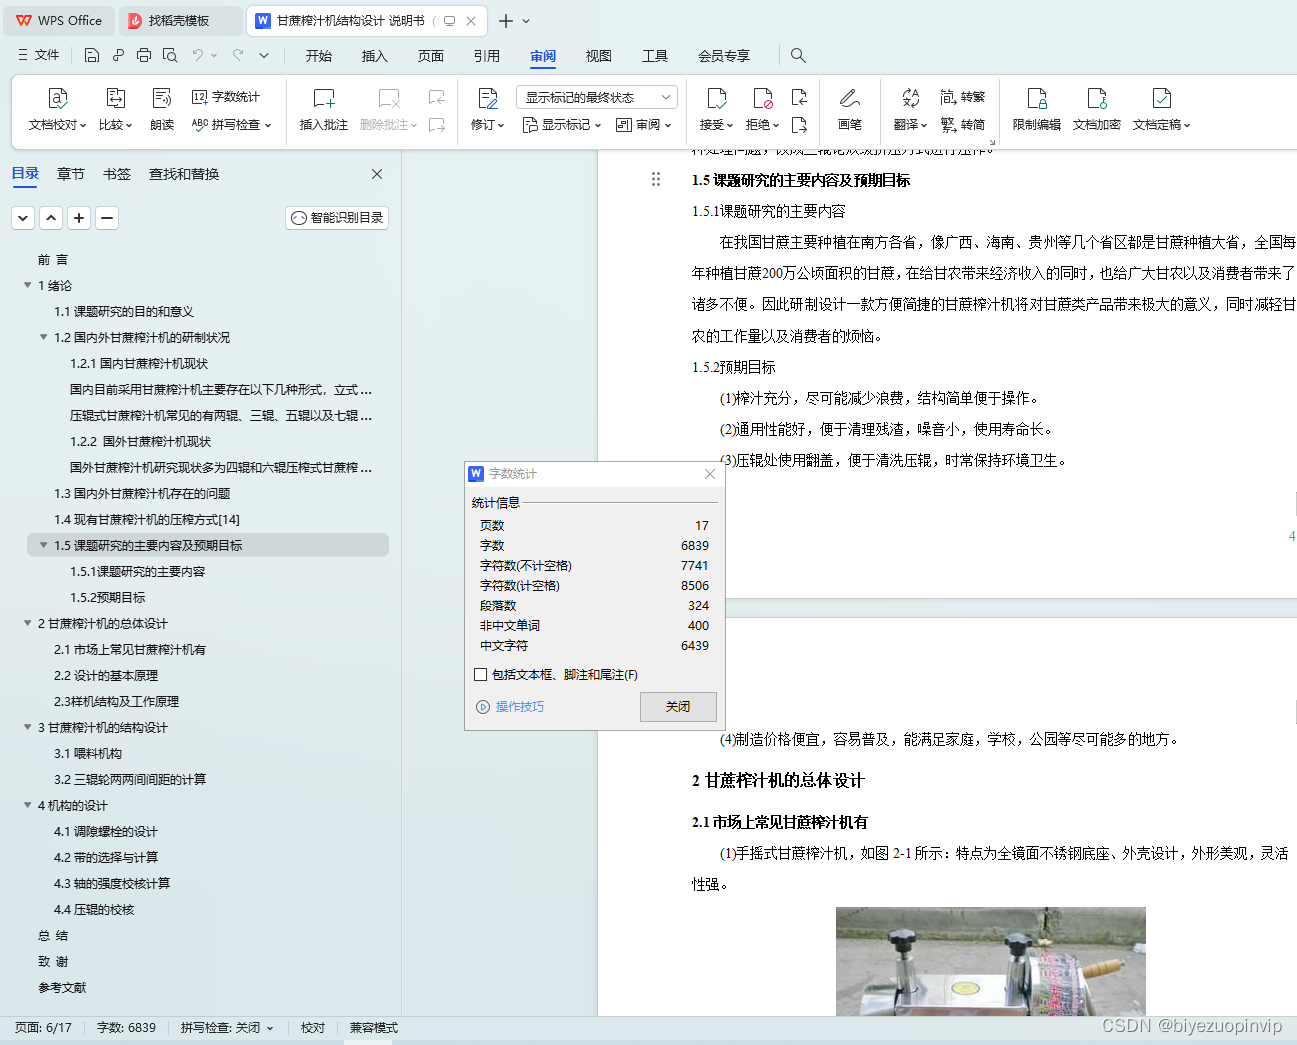
Task: Select 参考文献 in the outline
Action: tap(62, 987)
